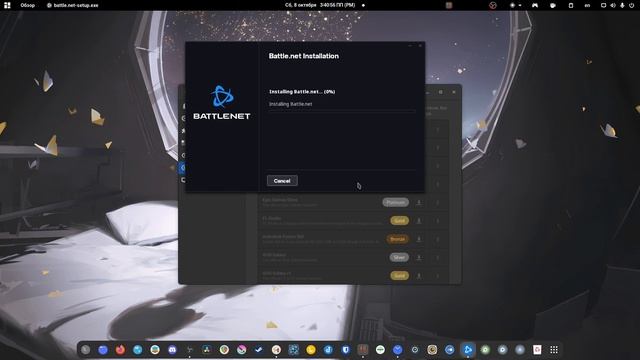
Task: Open three-dot menu in the Platinum row
Action: pyautogui.click(x=438, y=202)
